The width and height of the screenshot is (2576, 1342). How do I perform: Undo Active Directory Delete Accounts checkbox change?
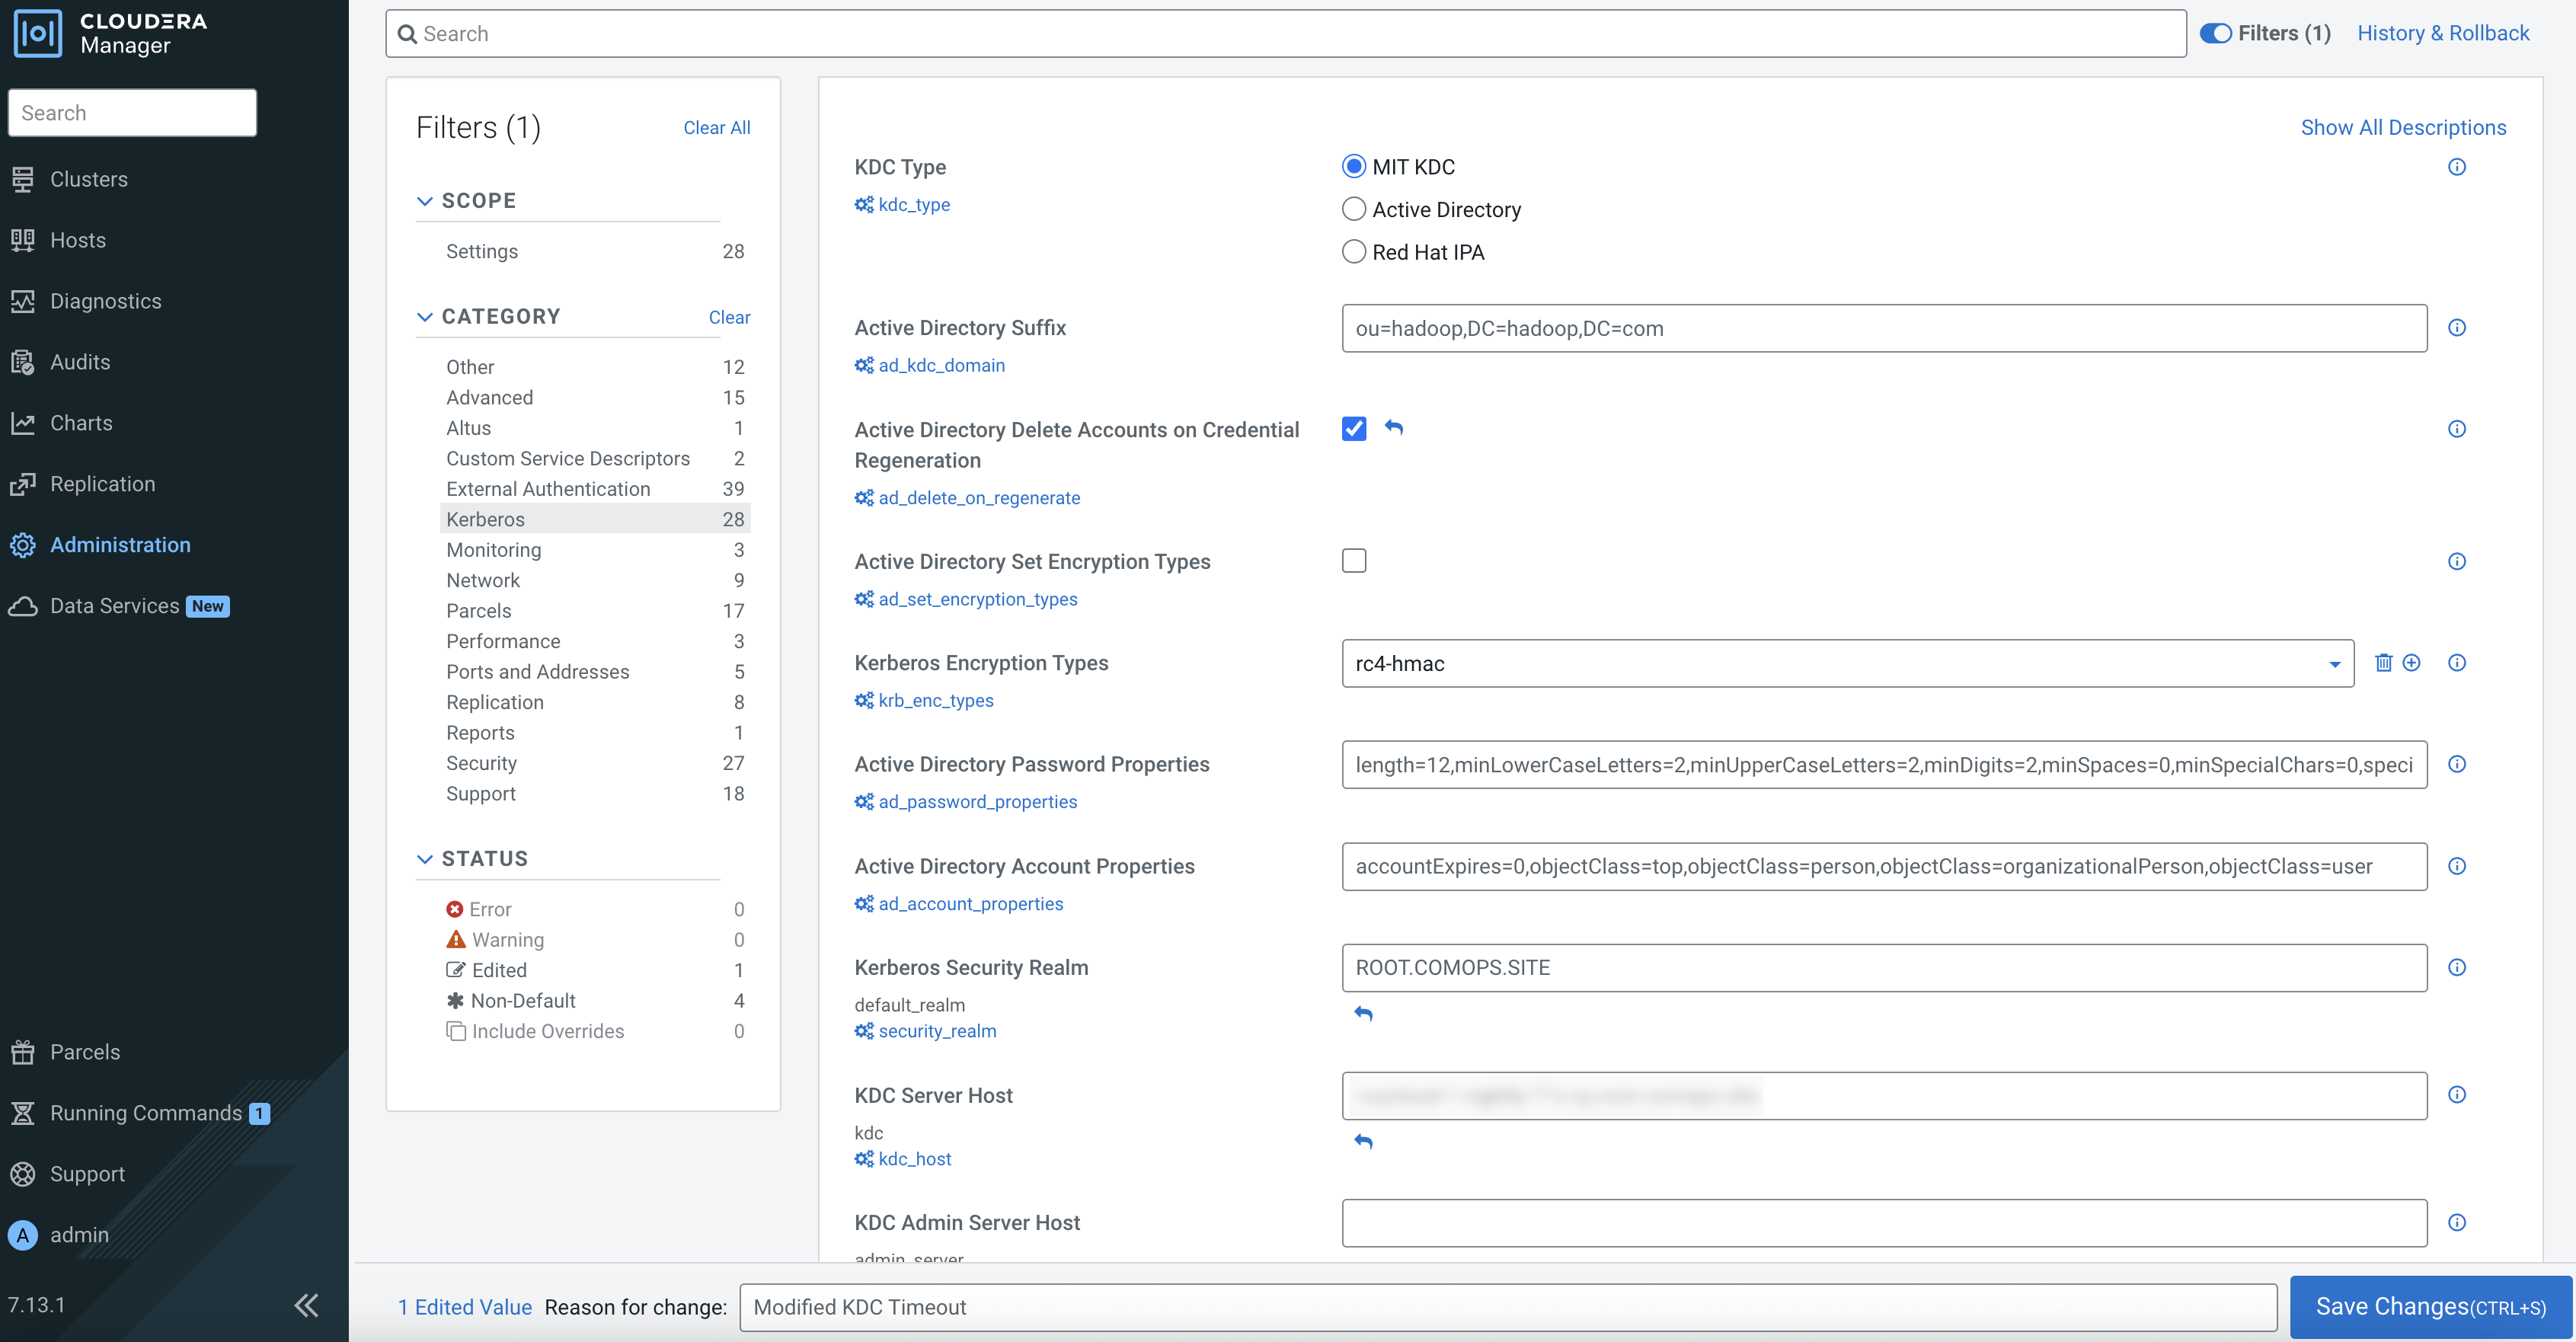click(1394, 428)
